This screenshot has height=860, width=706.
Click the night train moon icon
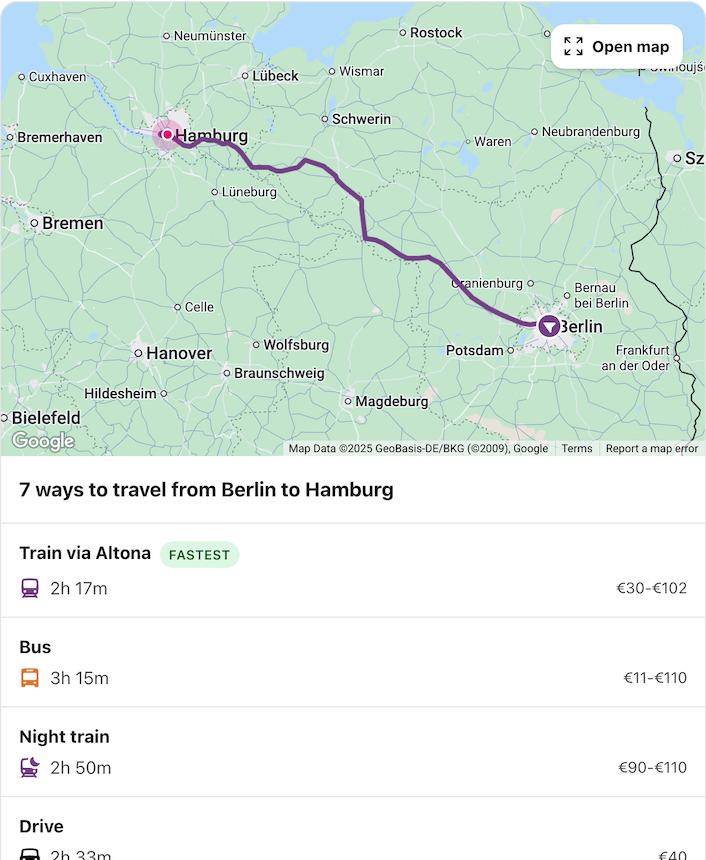30,768
